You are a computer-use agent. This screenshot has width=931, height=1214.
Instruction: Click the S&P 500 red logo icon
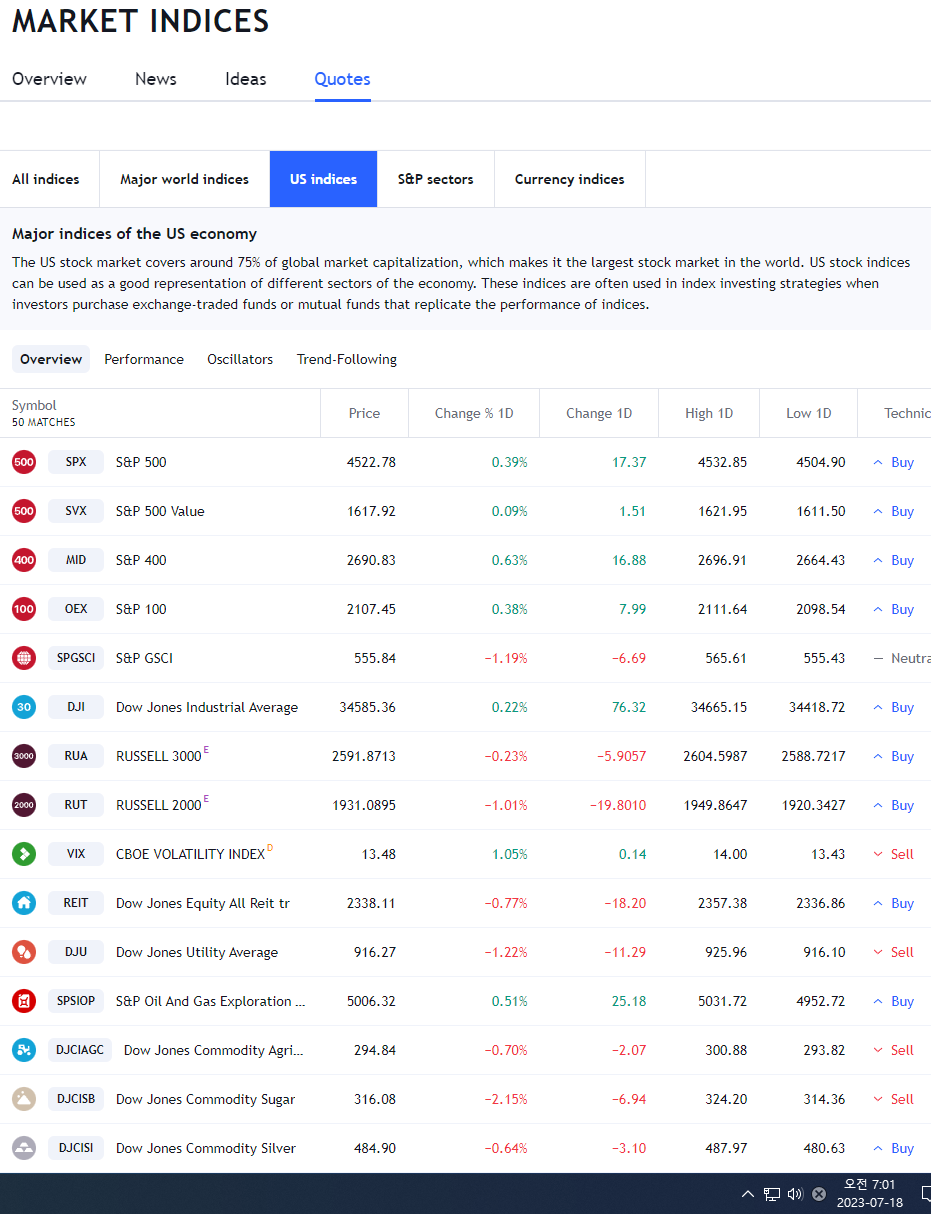[24, 462]
